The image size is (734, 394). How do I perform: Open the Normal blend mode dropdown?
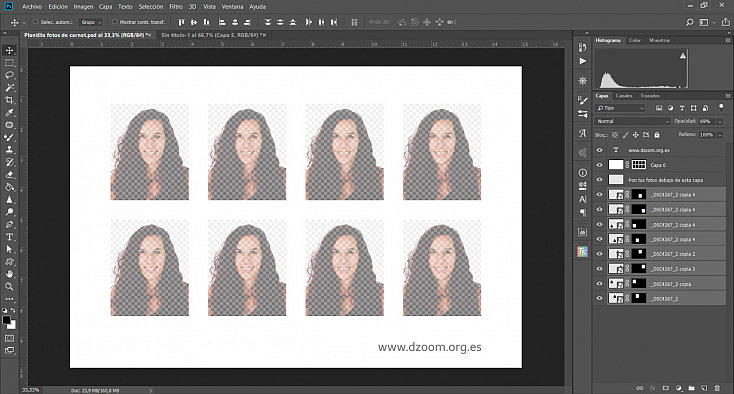tap(633, 121)
